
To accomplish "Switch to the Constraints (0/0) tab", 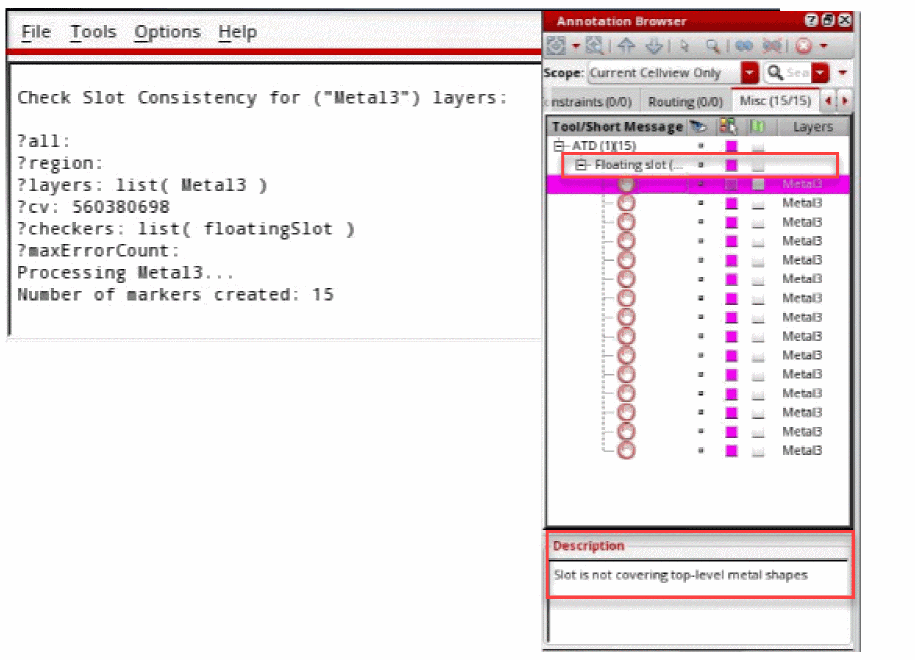I will coord(591,102).
